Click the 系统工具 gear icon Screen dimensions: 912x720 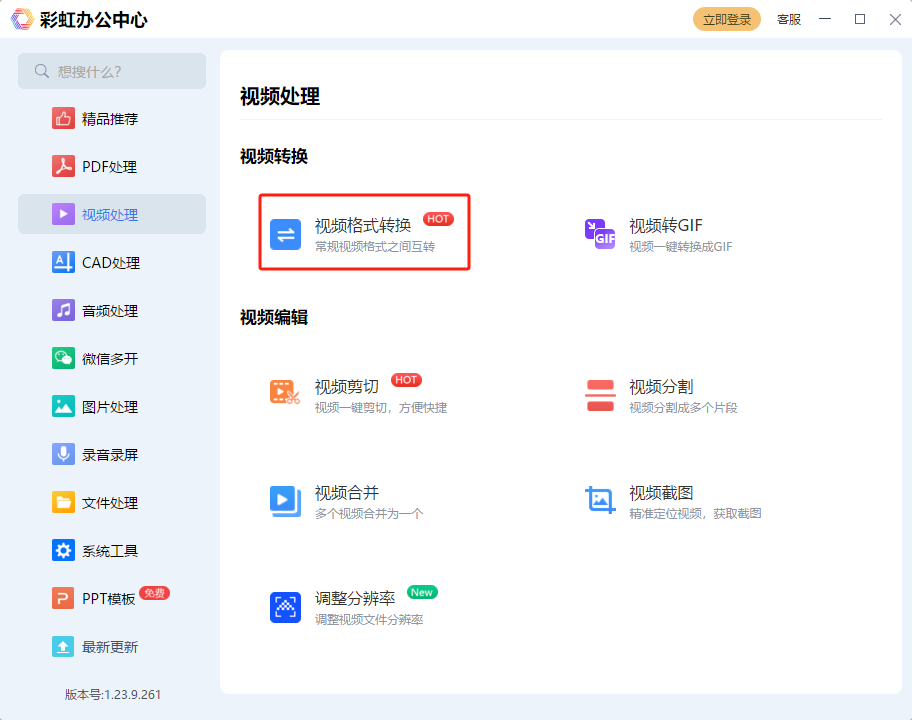63,550
